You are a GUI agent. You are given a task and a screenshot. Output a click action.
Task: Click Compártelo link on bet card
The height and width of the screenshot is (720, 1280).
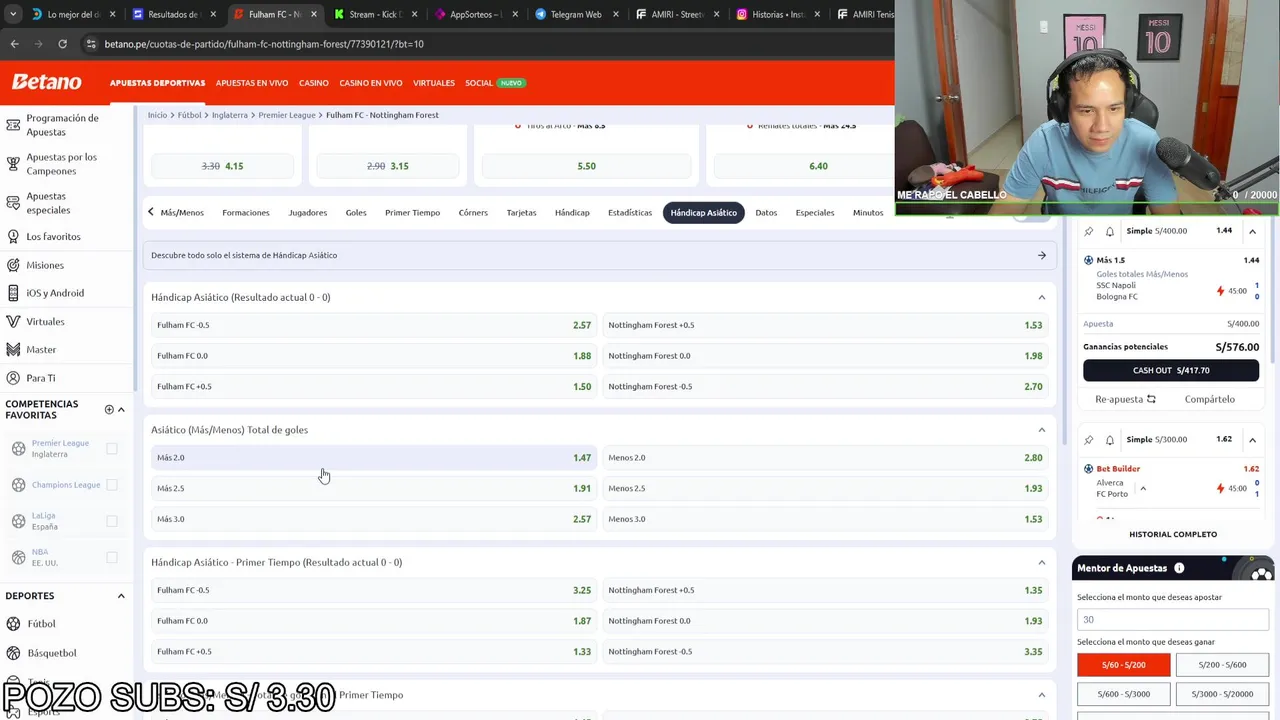tap(1209, 399)
